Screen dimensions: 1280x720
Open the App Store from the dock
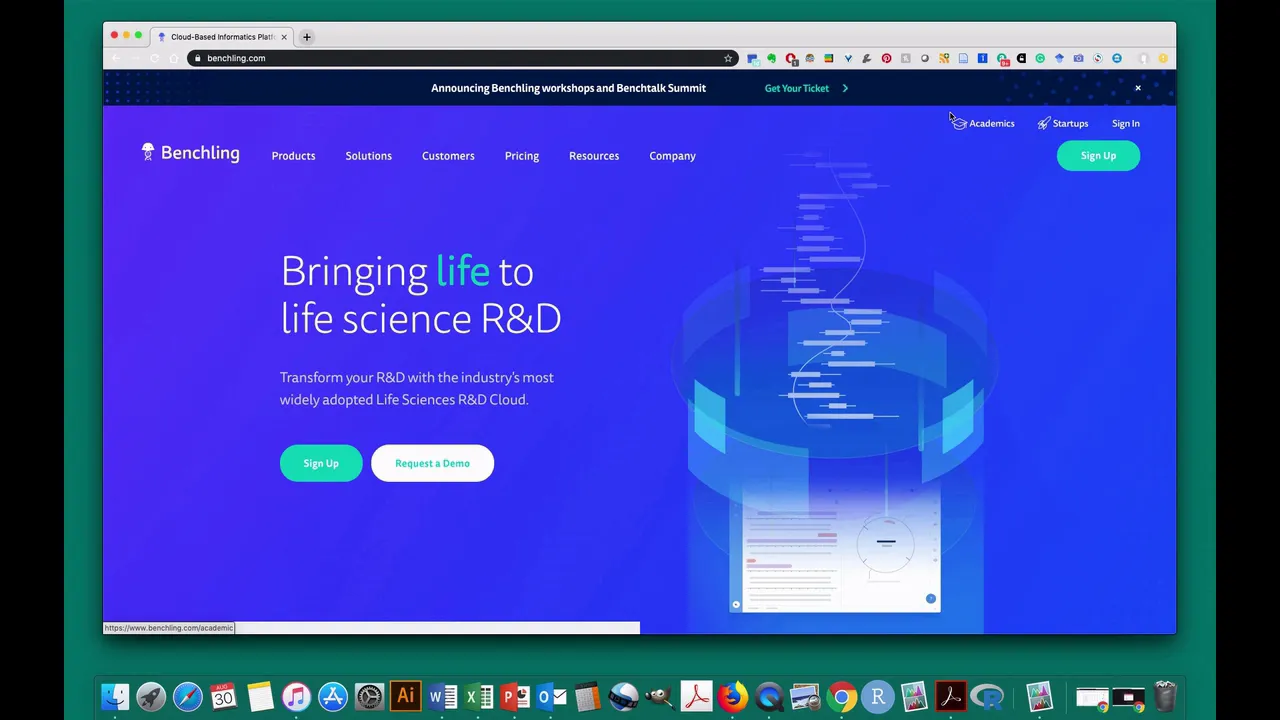click(x=333, y=696)
